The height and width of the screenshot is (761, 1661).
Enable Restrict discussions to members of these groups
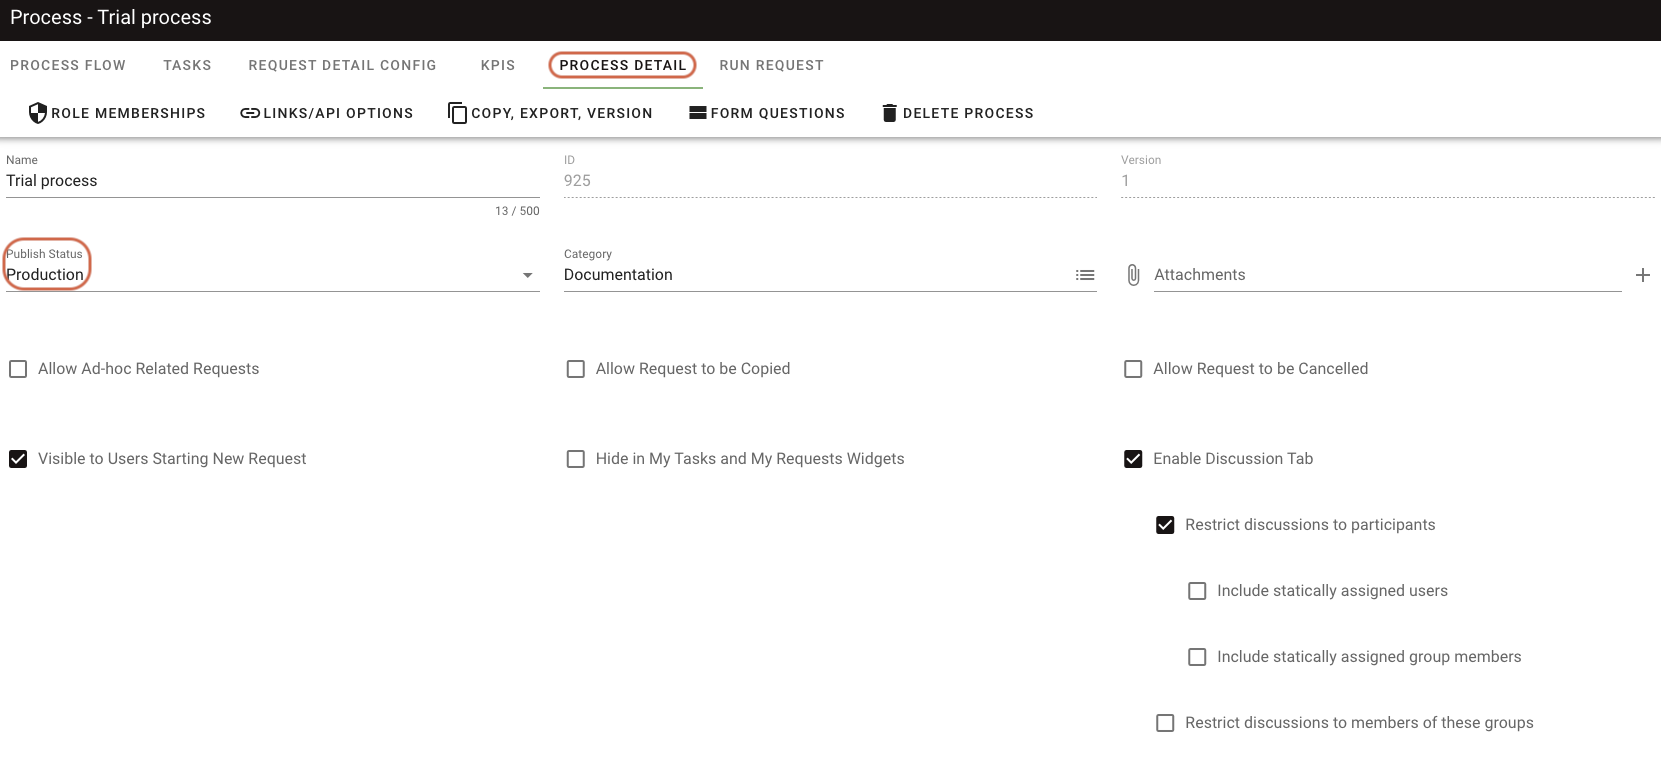pyautogui.click(x=1165, y=723)
